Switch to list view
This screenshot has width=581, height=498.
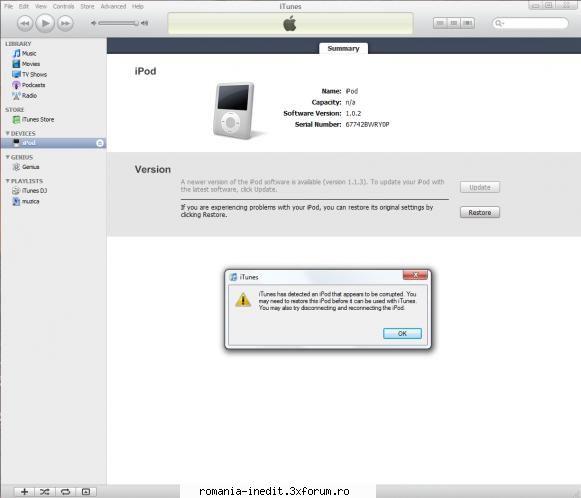pyautogui.click(x=440, y=23)
